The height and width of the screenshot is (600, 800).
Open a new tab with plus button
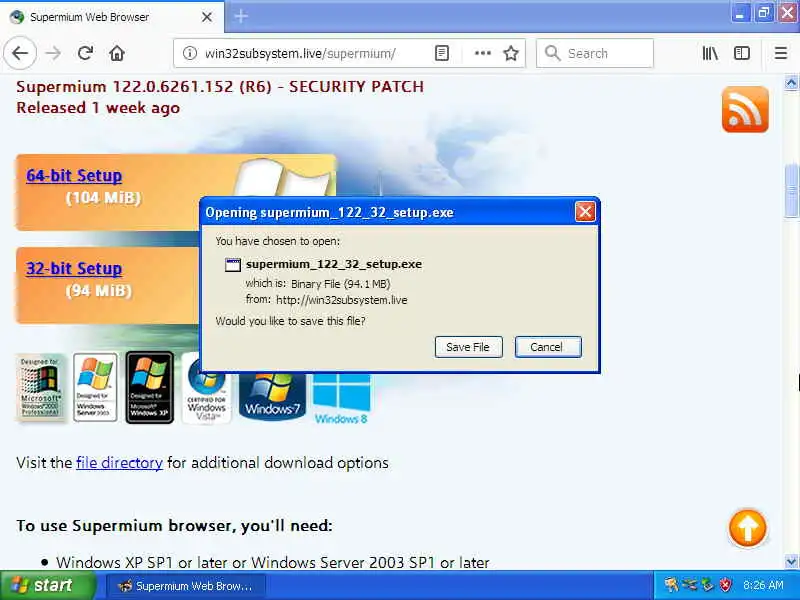(x=241, y=16)
